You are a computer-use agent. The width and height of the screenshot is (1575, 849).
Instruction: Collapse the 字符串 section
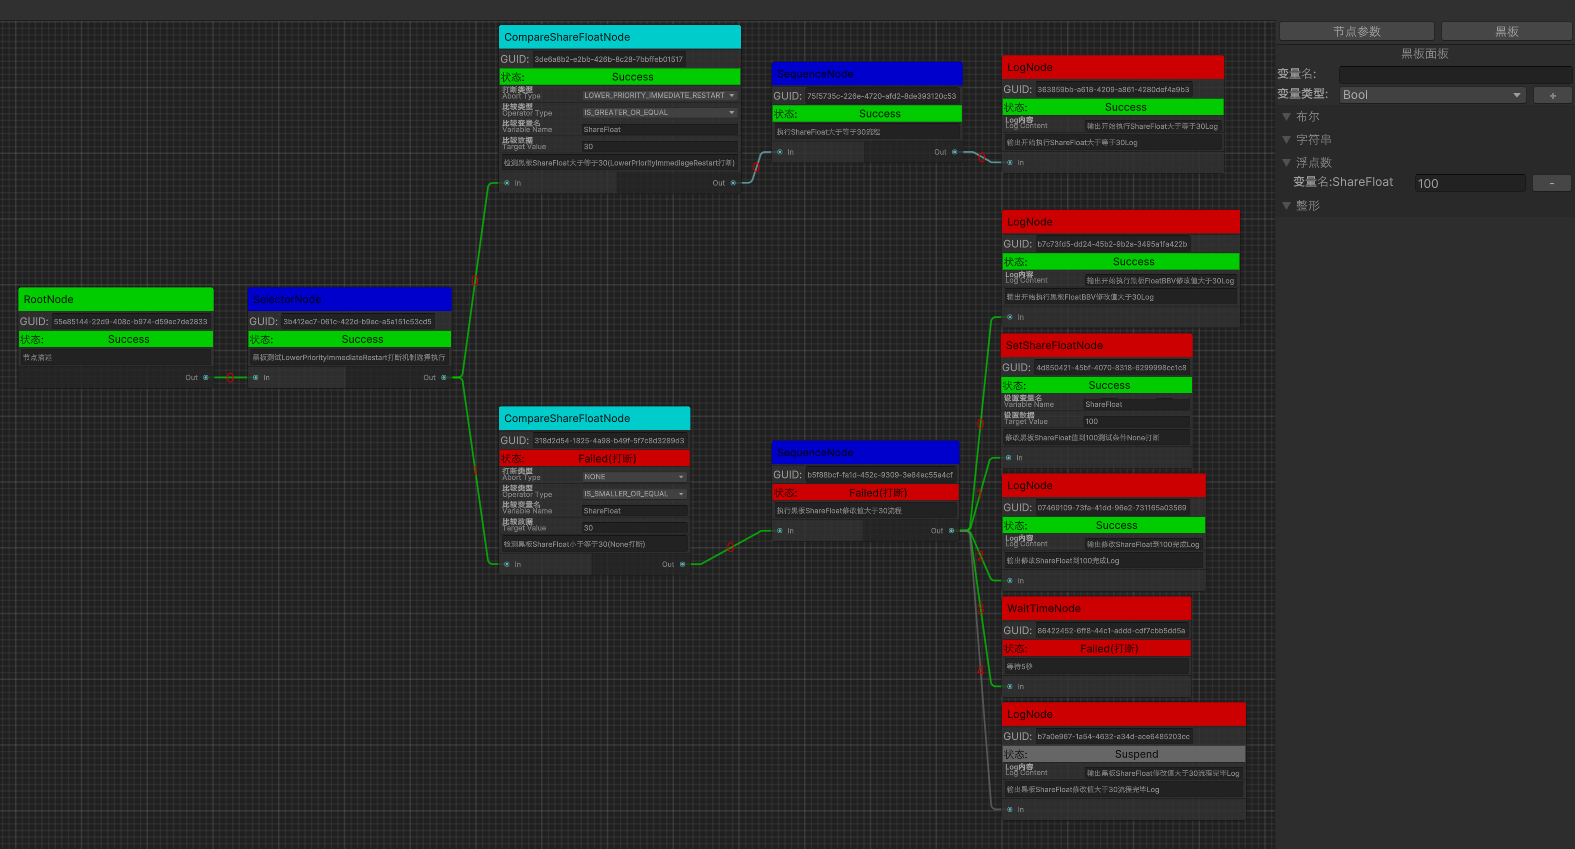click(1287, 140)
